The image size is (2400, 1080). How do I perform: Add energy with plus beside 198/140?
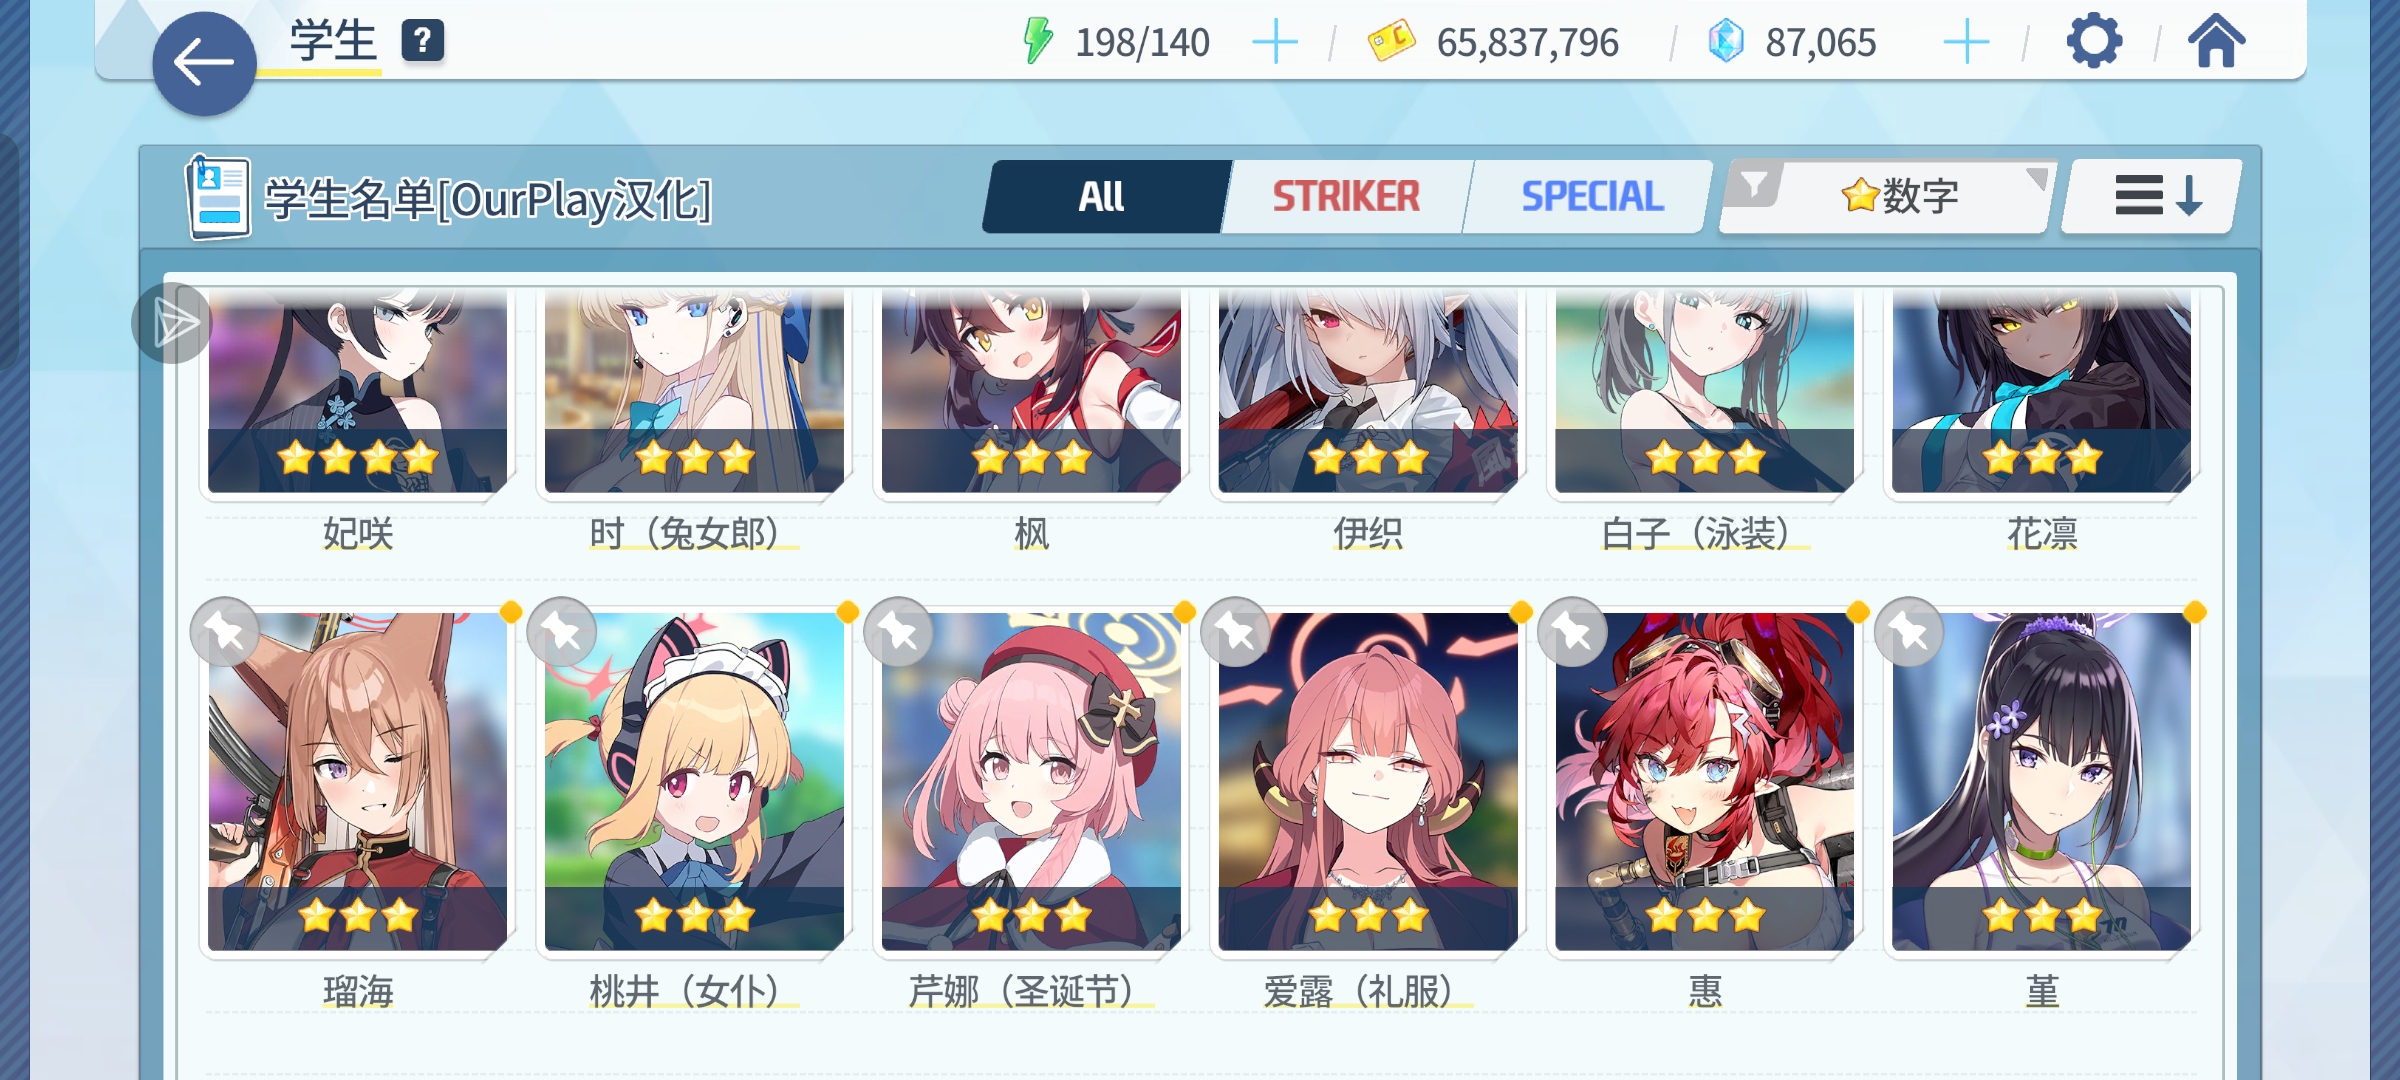[x=1275, y=43]
